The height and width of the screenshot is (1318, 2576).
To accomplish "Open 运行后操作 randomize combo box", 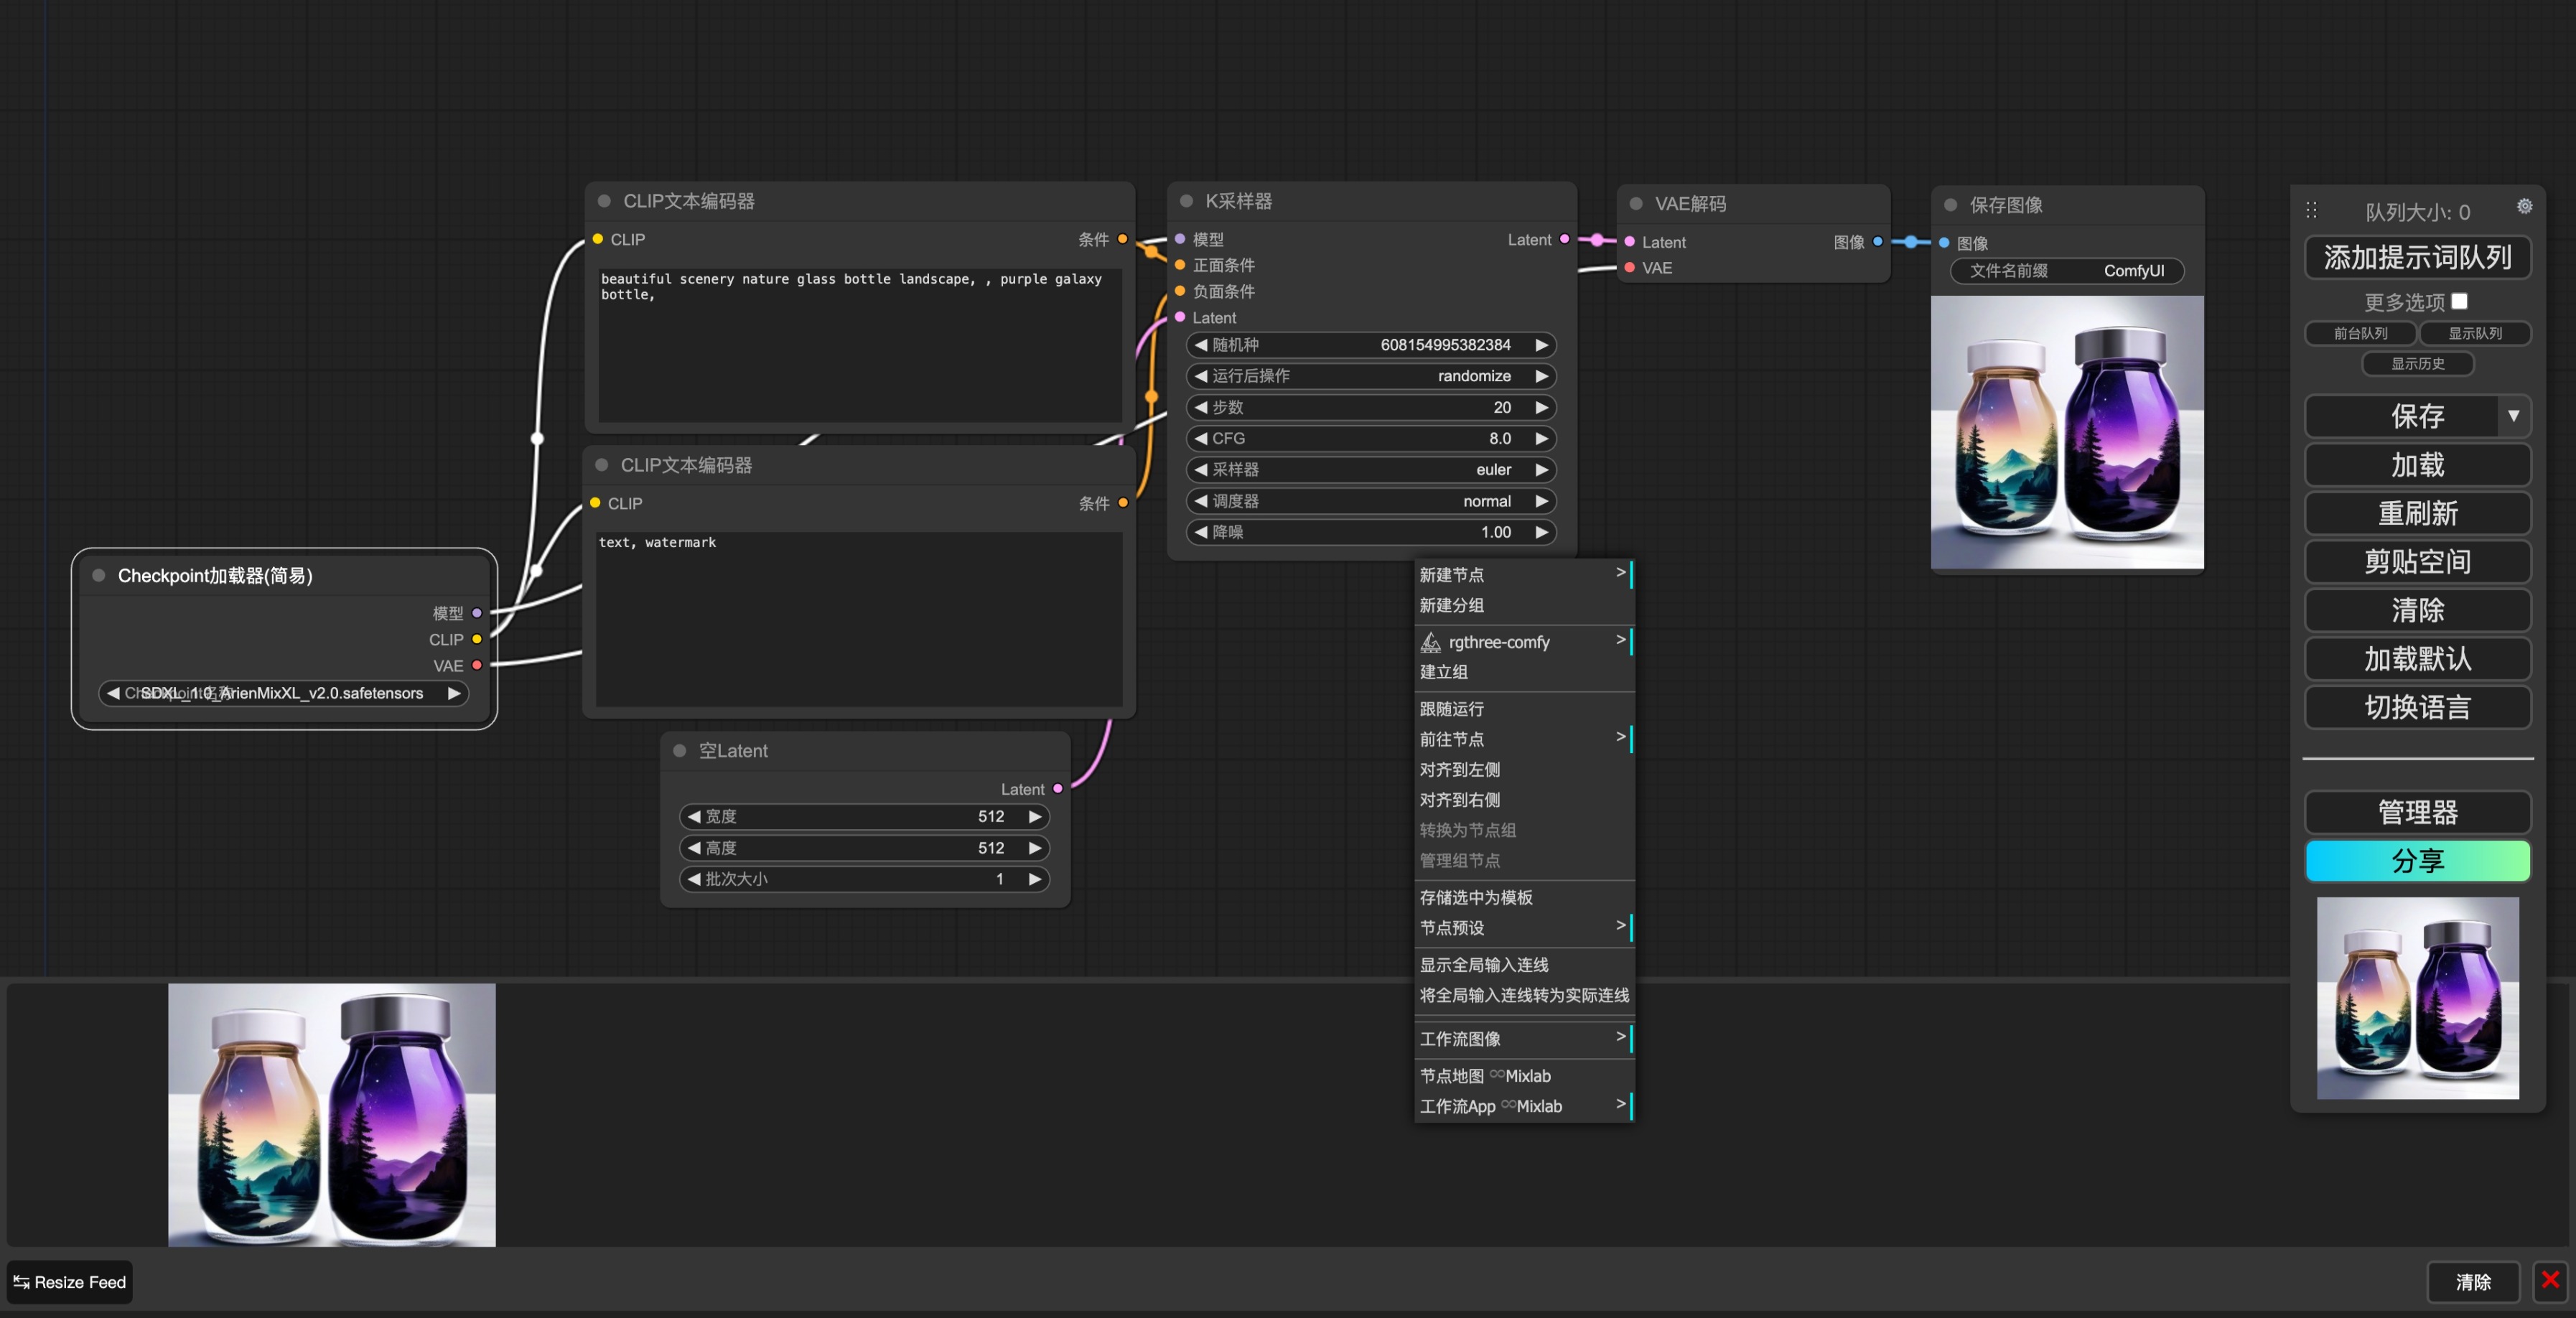I will 1371,376.
